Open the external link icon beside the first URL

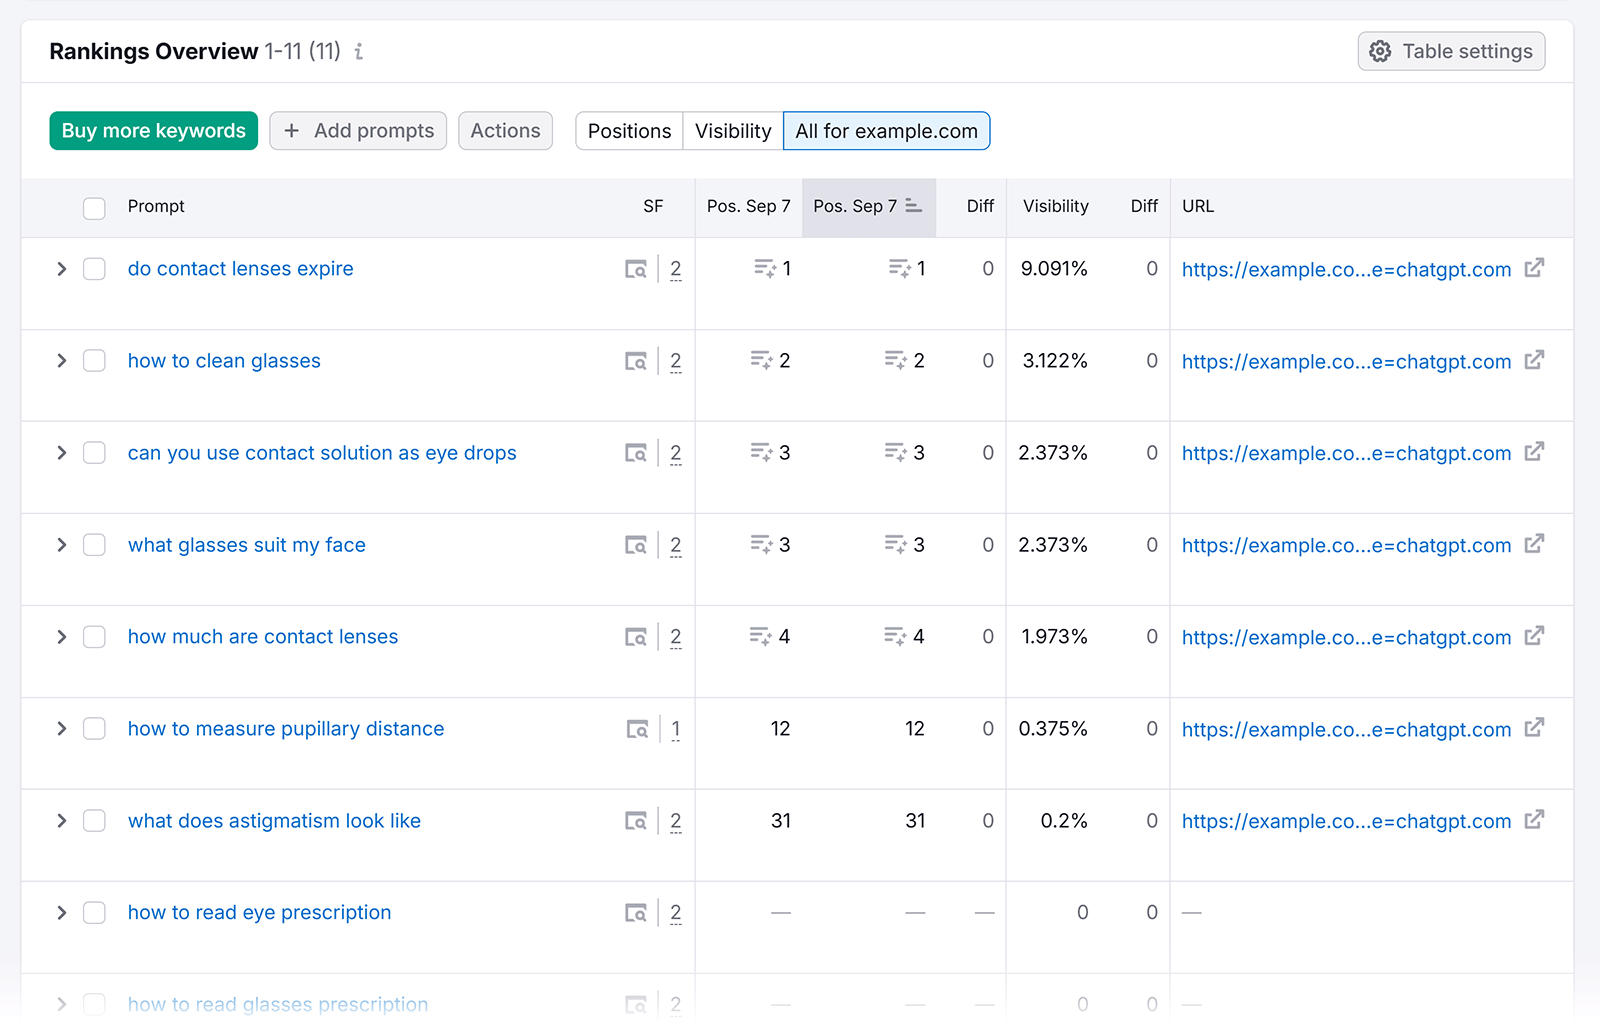pyautogui.click(x=1534, y=268)
